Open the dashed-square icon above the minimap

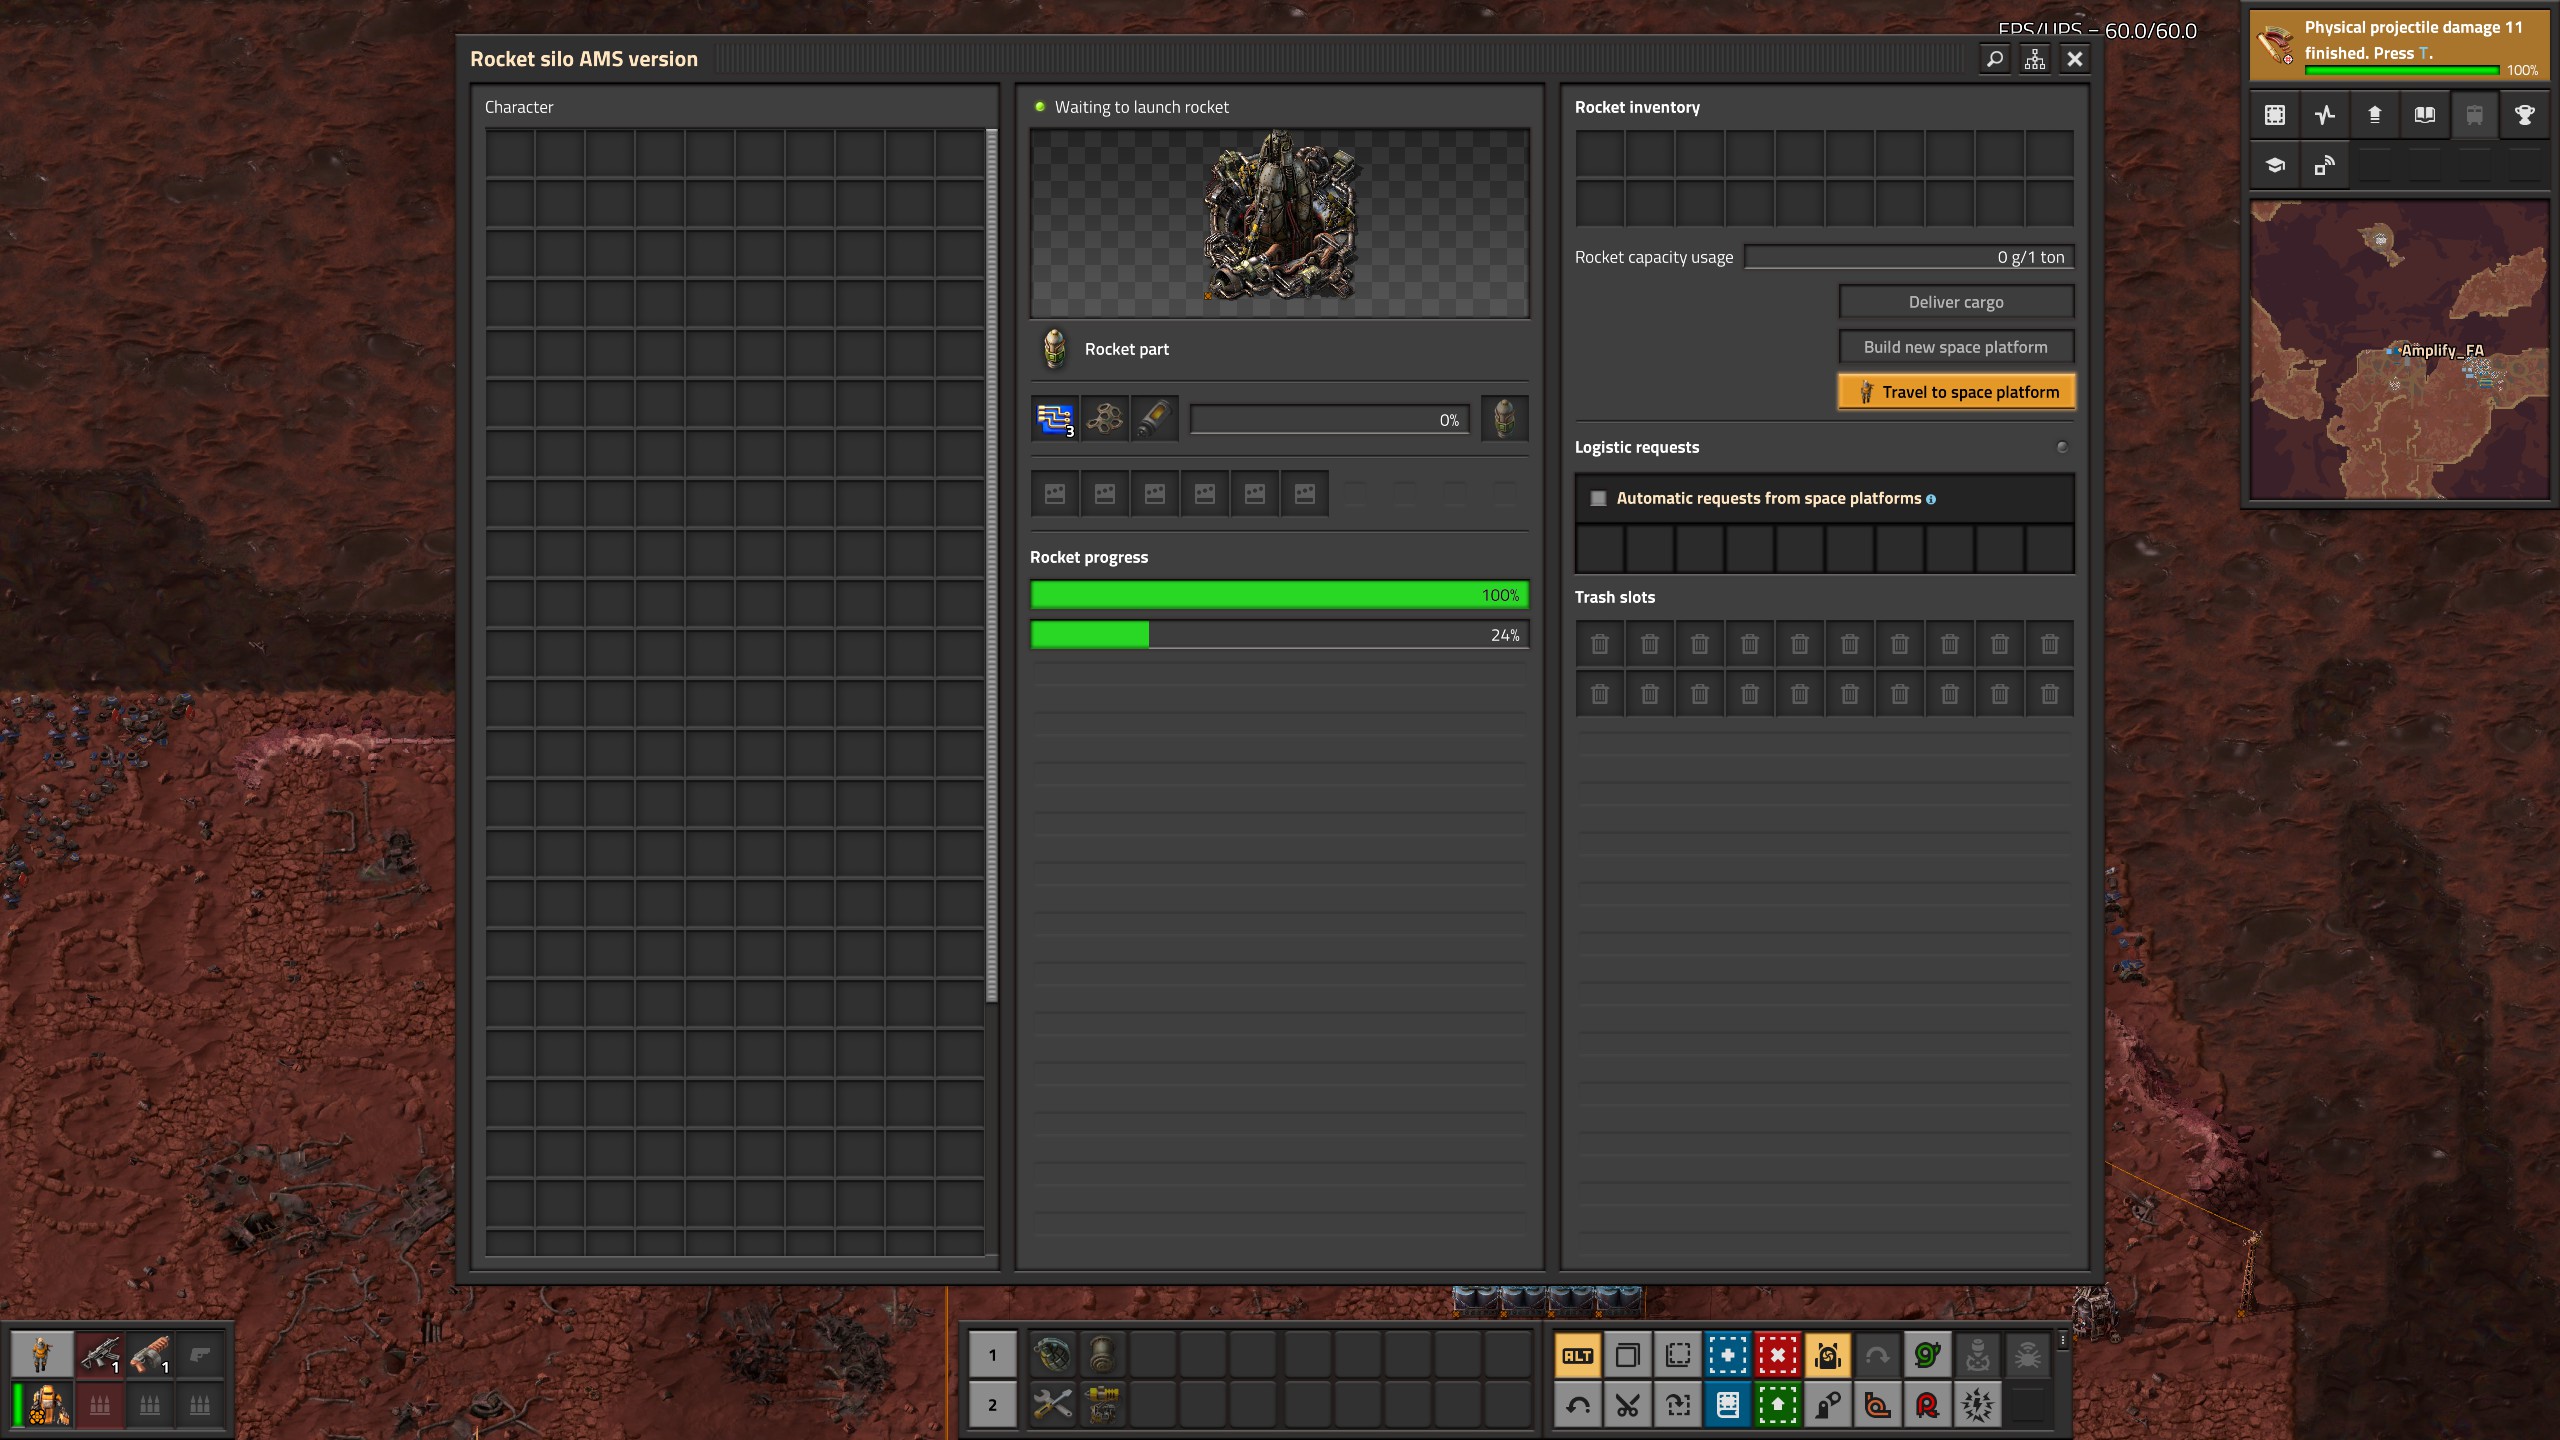pos(2275,115)
